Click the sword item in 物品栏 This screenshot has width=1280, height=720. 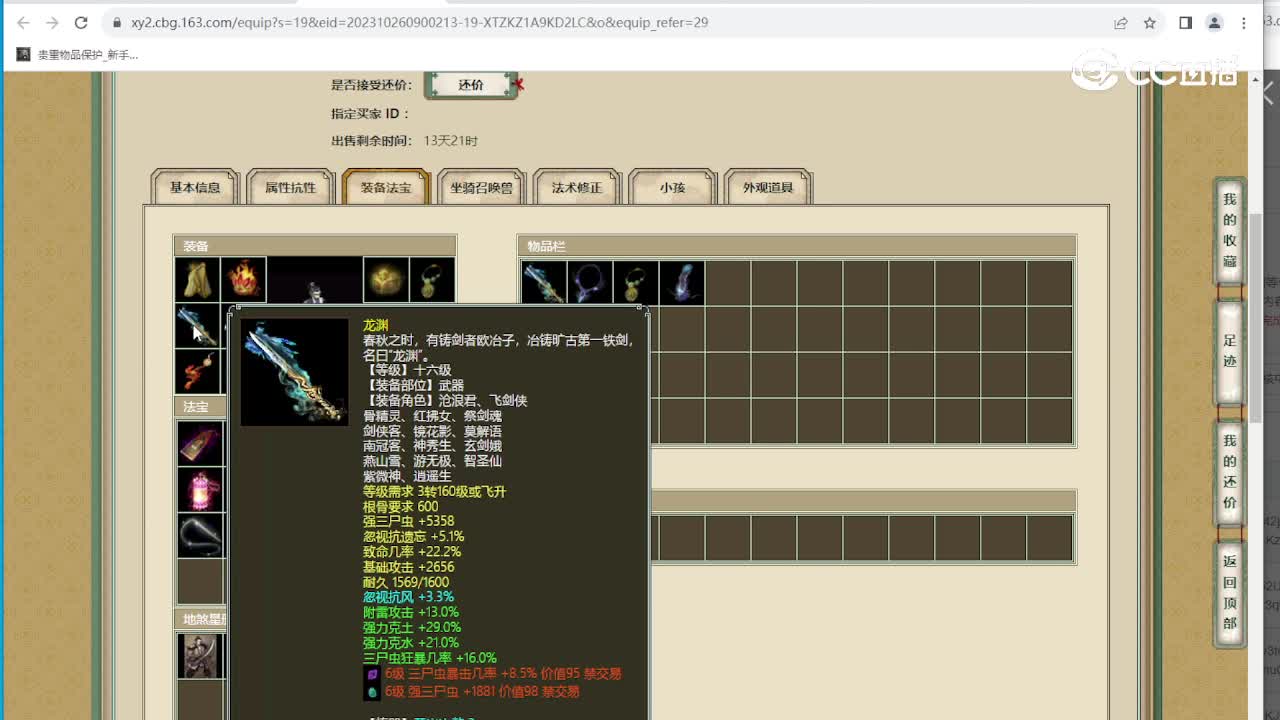(x=543, y=283)
